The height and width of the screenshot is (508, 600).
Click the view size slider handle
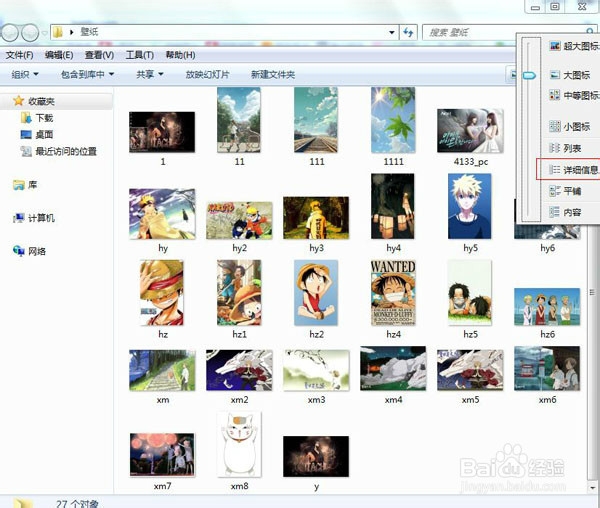point(529,75)
